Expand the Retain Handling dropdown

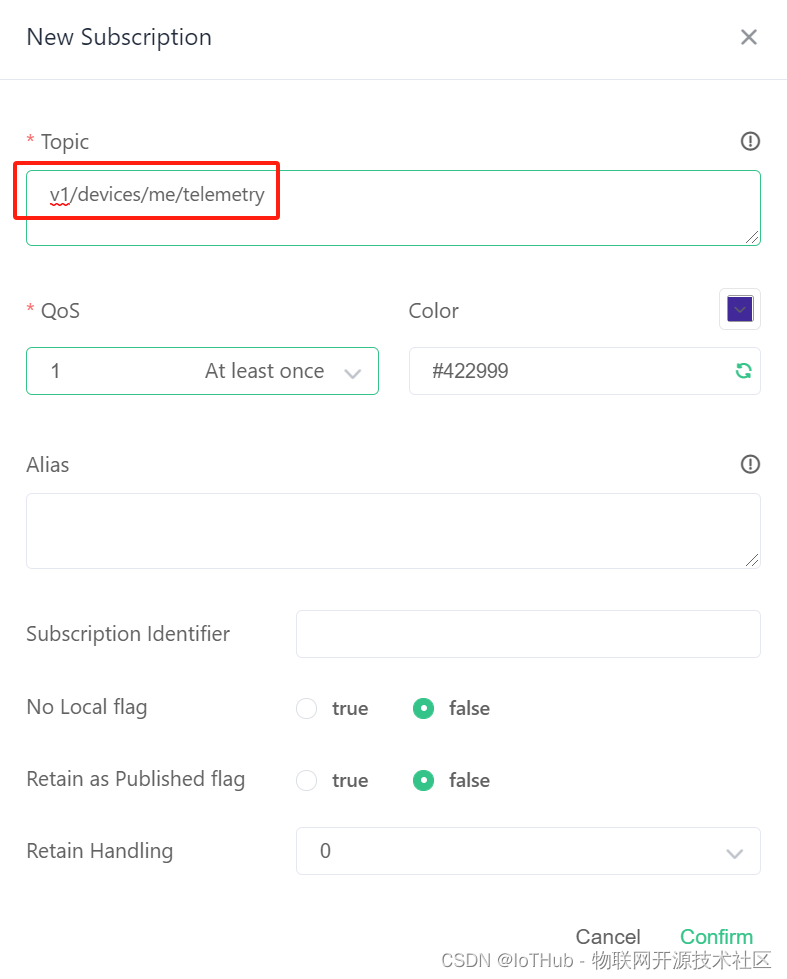tap(528, 851)
